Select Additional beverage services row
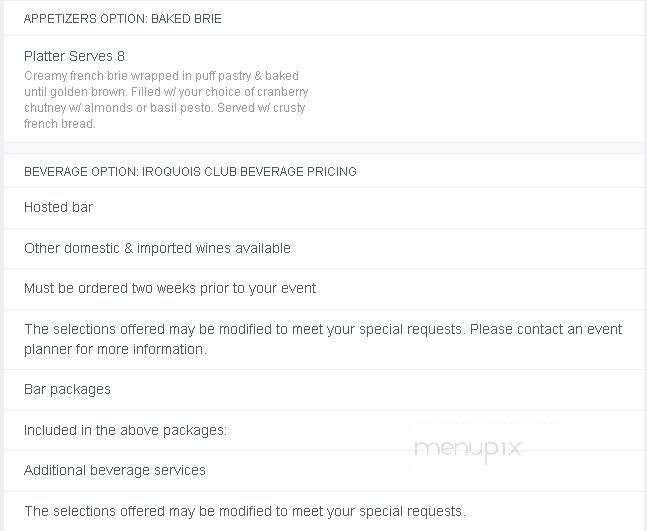This screenshot has width=647, height=531. [324, 470]
